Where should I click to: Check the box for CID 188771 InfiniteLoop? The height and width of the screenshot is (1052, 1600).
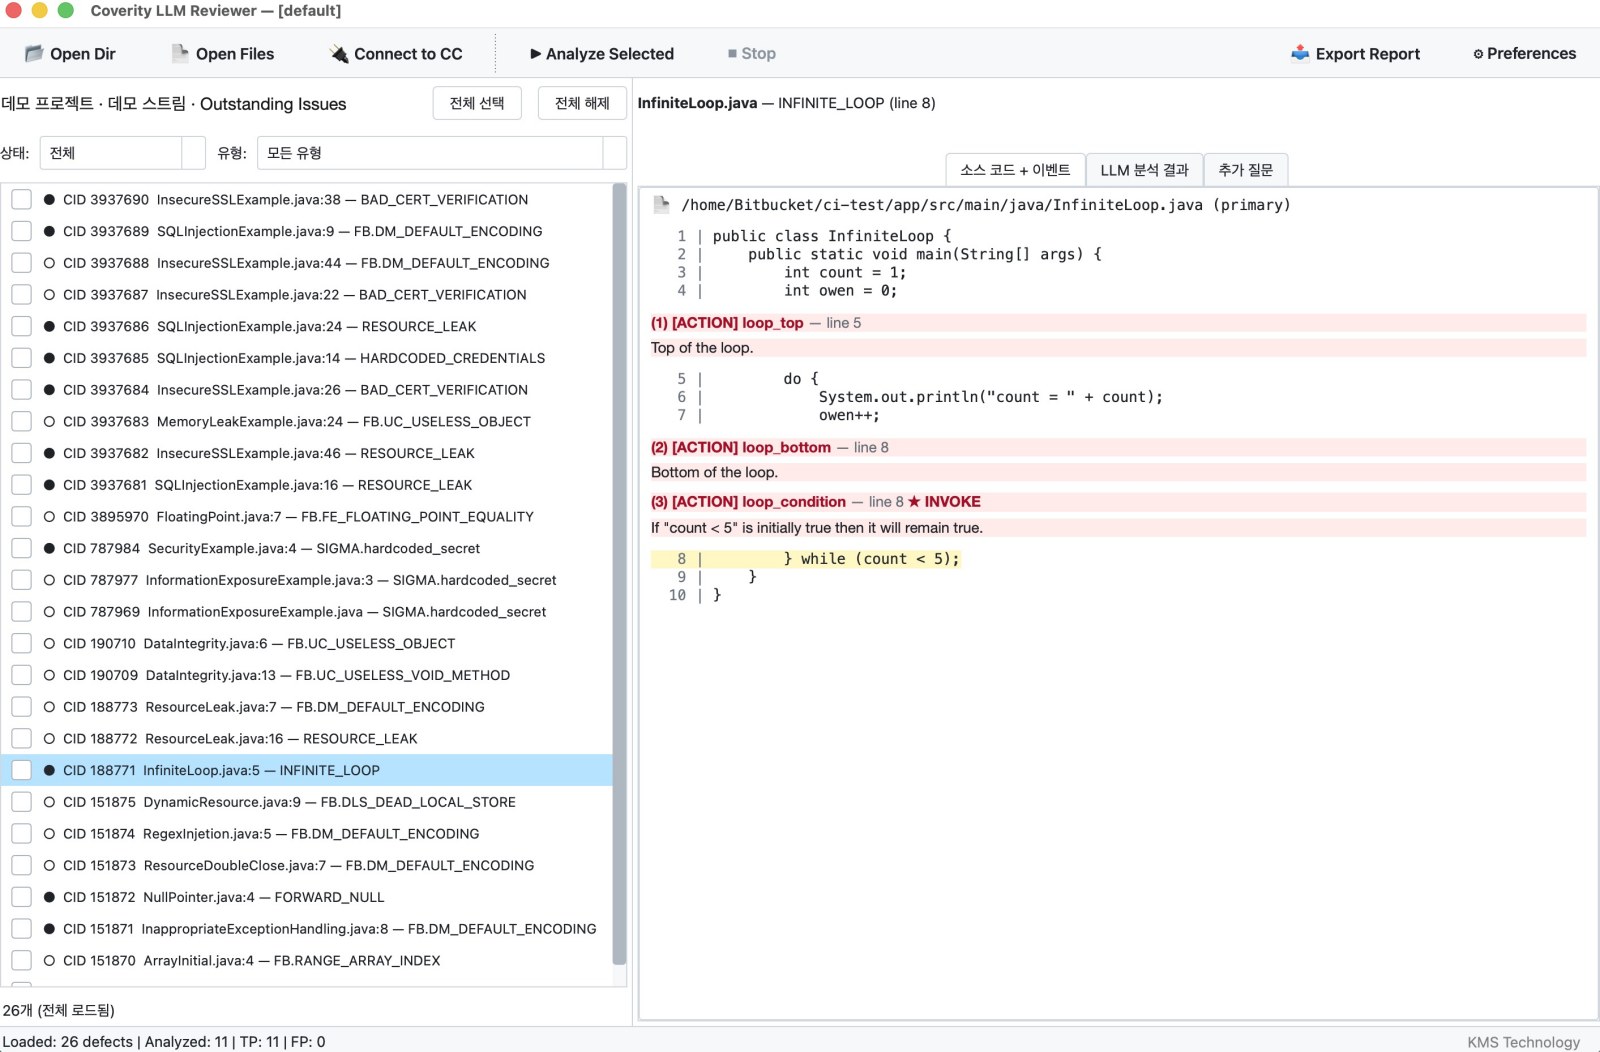[21, 771]
